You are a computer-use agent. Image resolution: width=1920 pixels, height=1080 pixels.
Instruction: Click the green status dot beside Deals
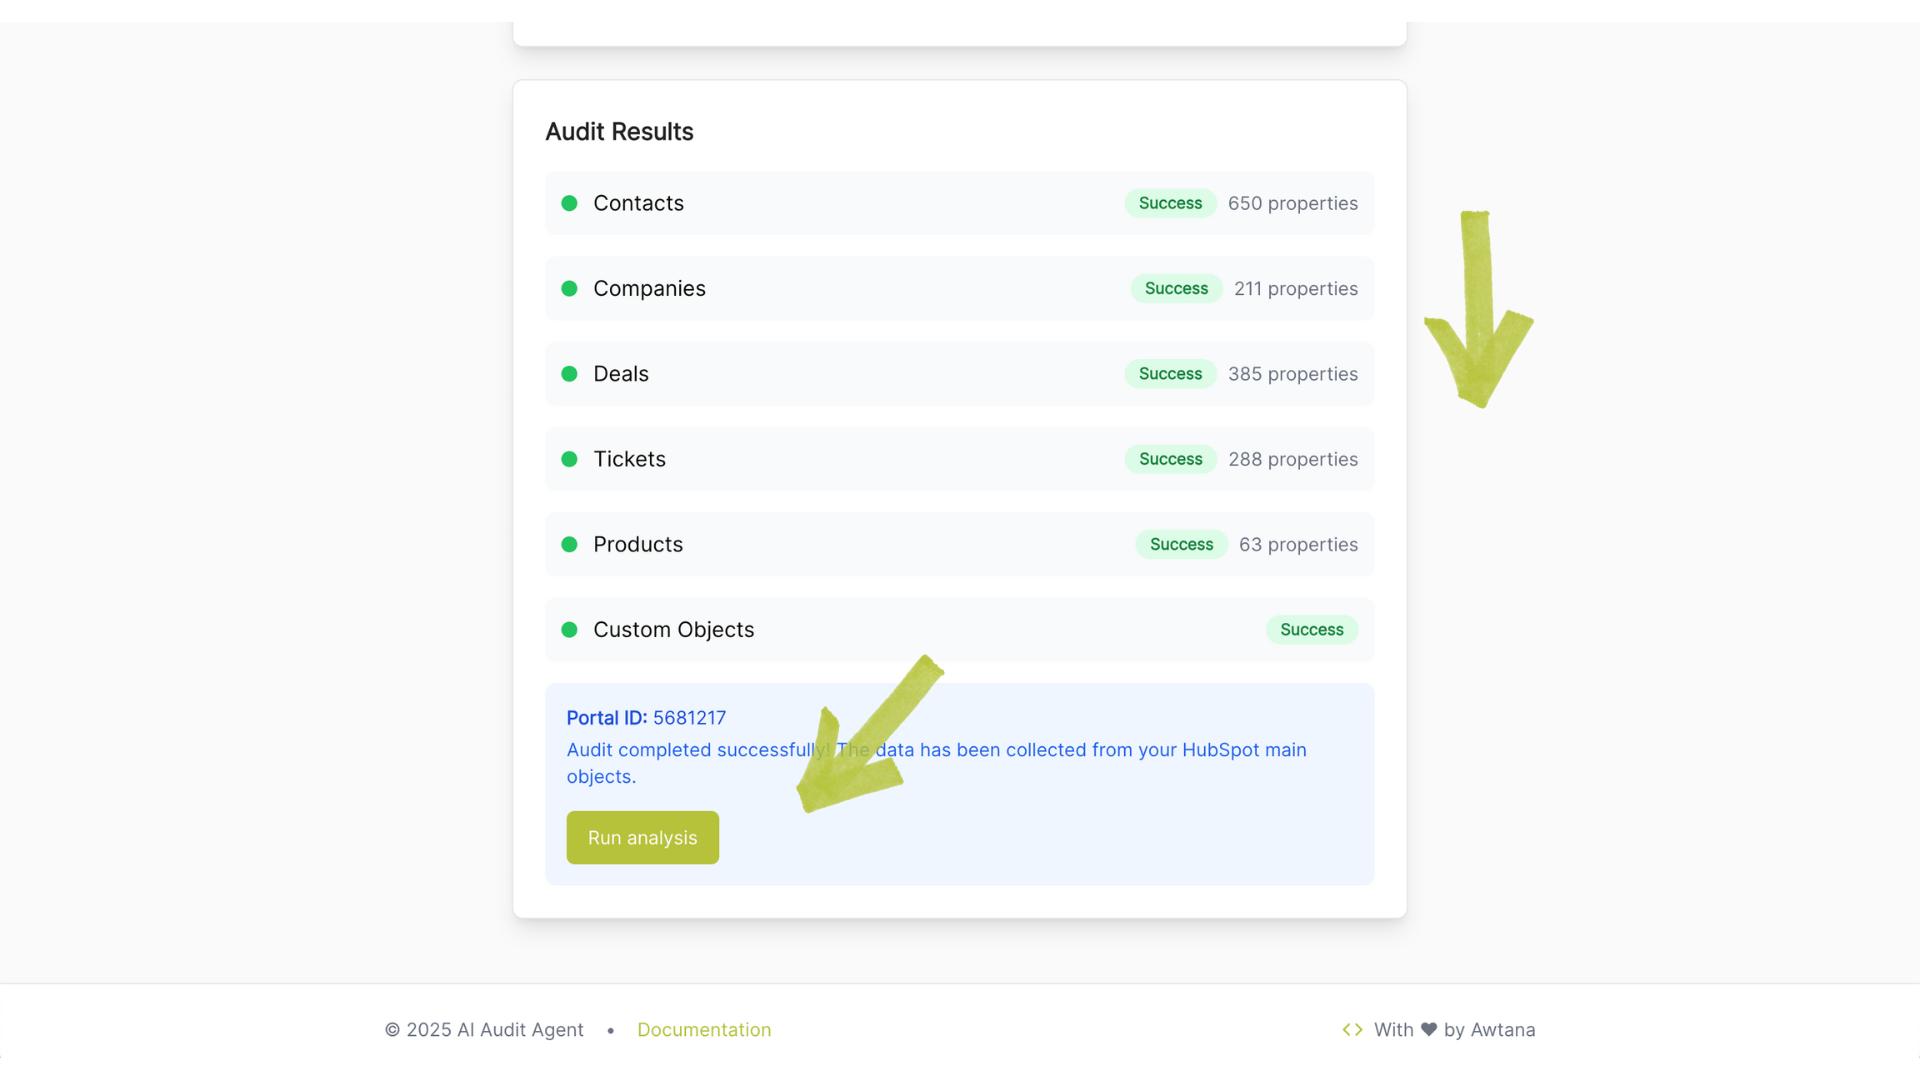pos(569,374)
